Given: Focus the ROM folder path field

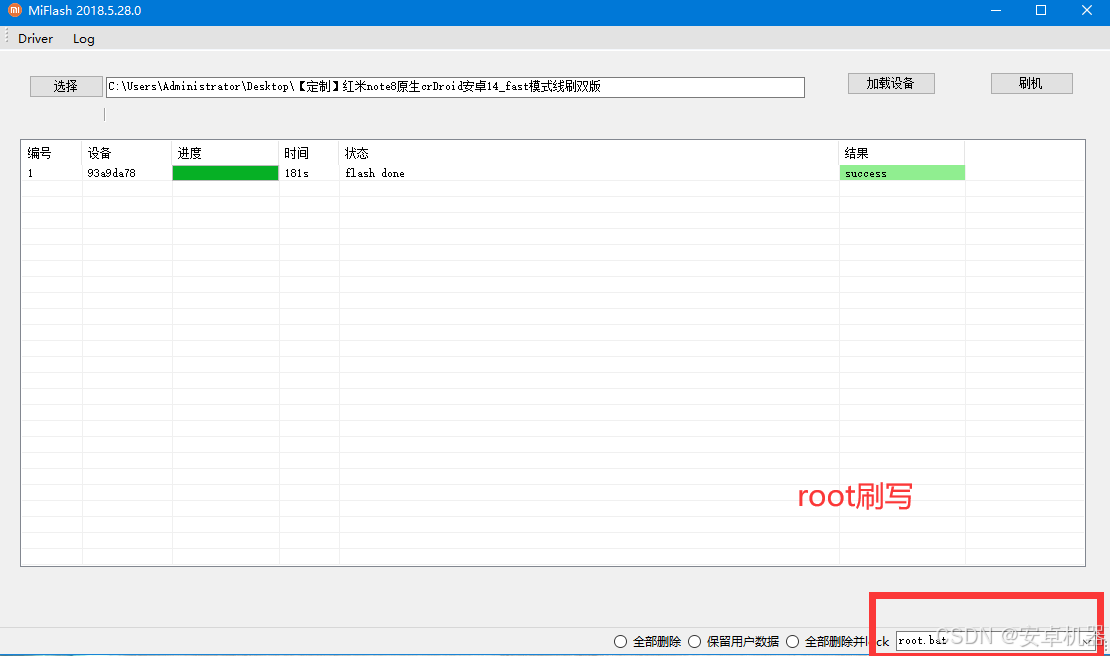Looking at the screenshot, I should tap(454, 87).
